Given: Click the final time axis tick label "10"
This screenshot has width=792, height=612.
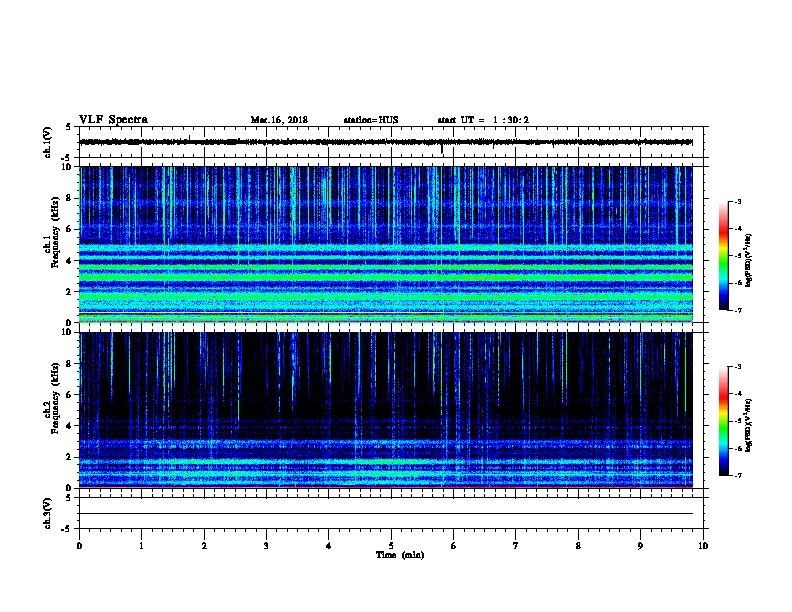Looking at the screenshot, I should [703, 546].
